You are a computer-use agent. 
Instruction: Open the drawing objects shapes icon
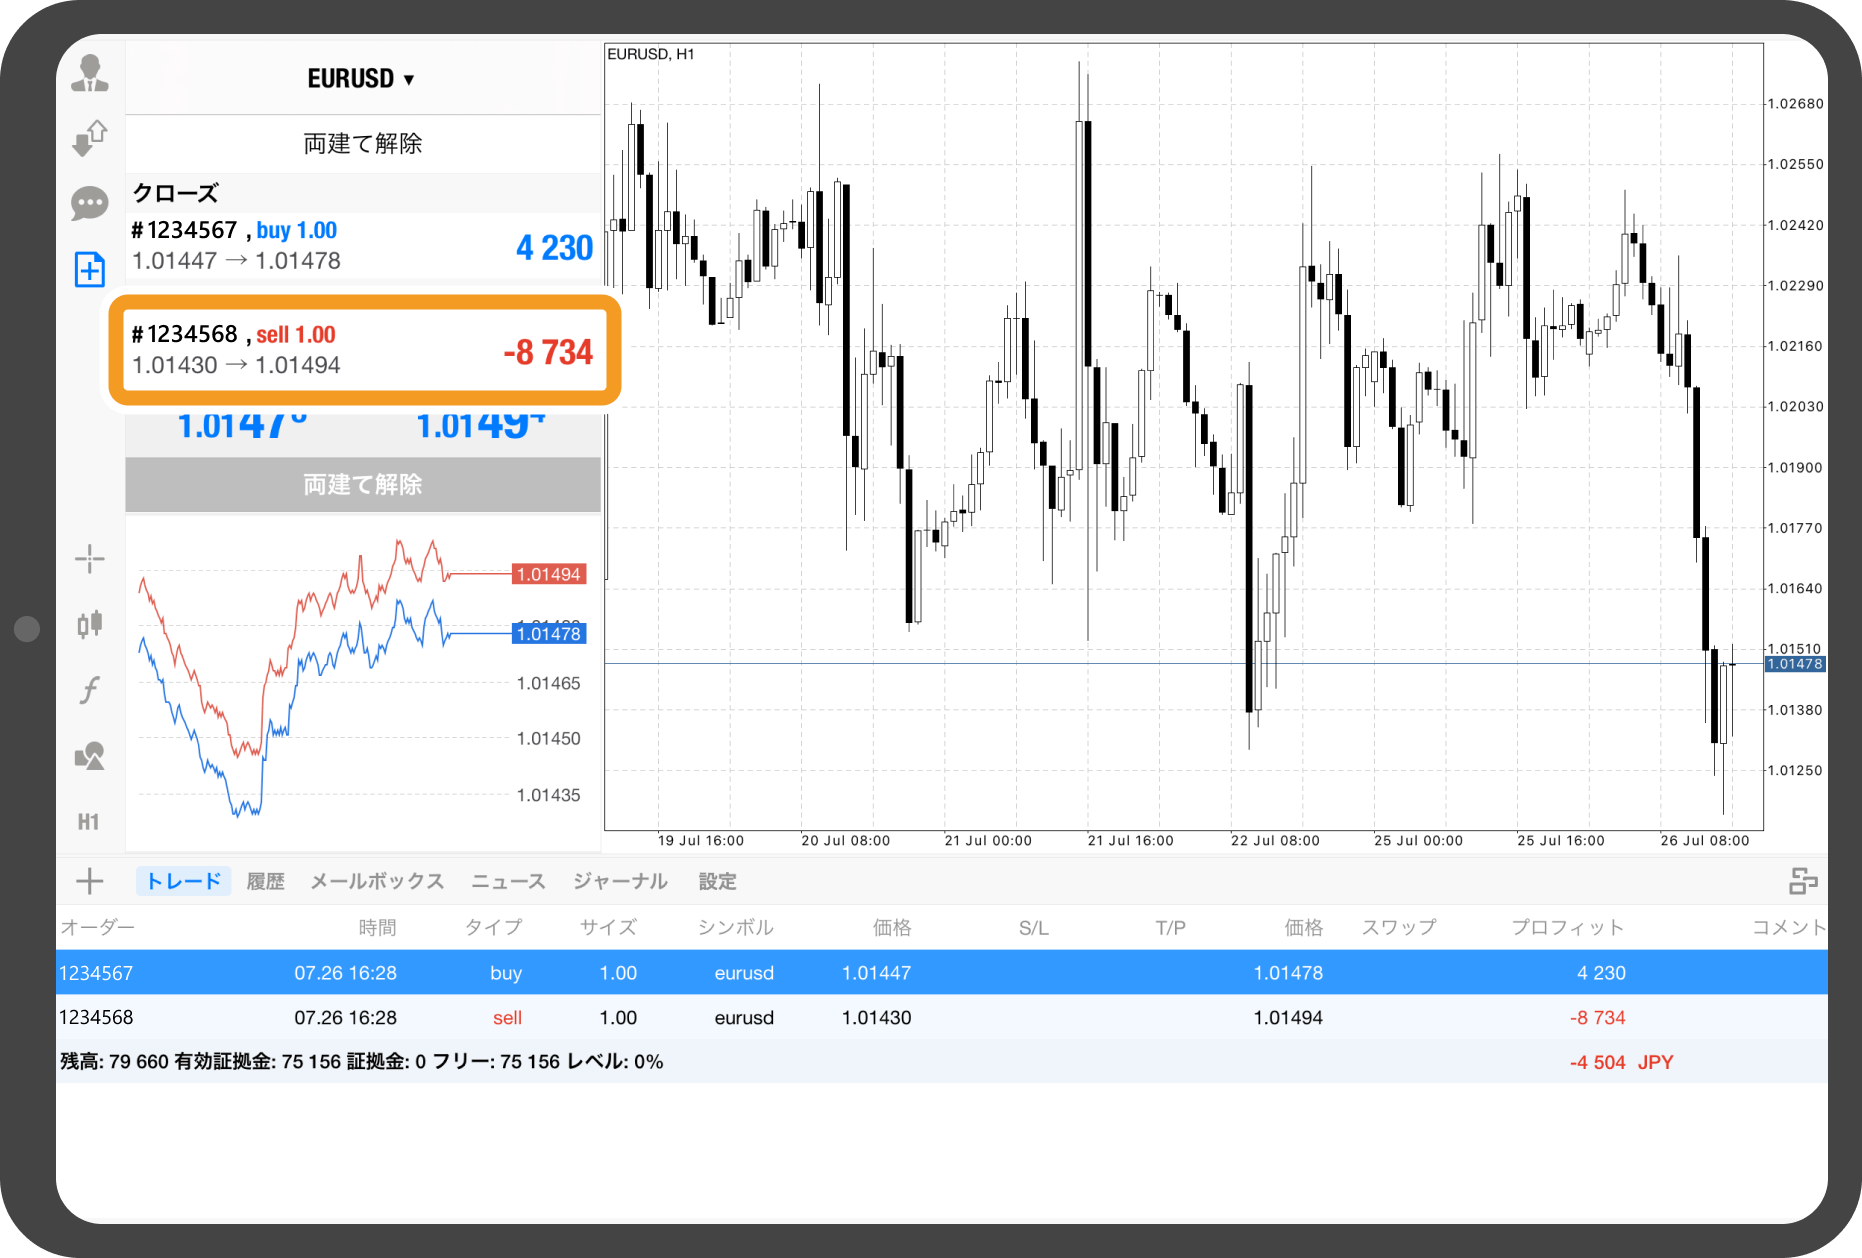(90, 756)
